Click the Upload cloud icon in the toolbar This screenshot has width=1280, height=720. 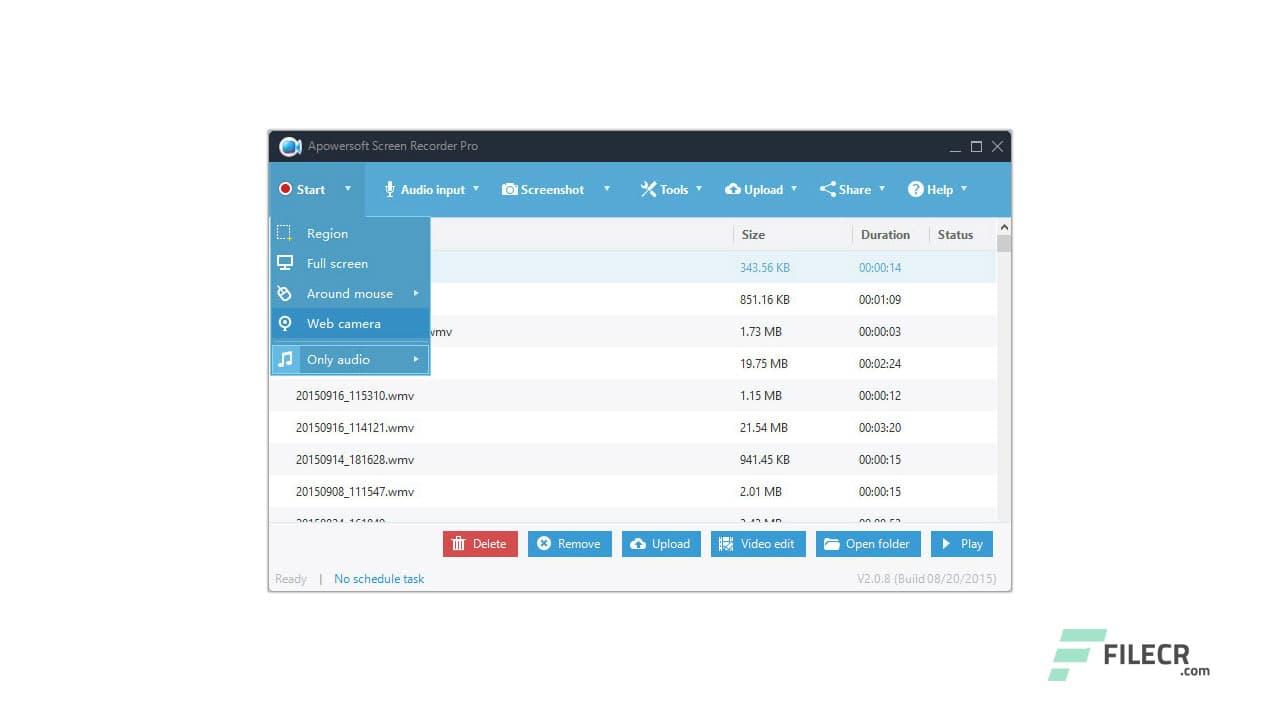coord(735,189)
